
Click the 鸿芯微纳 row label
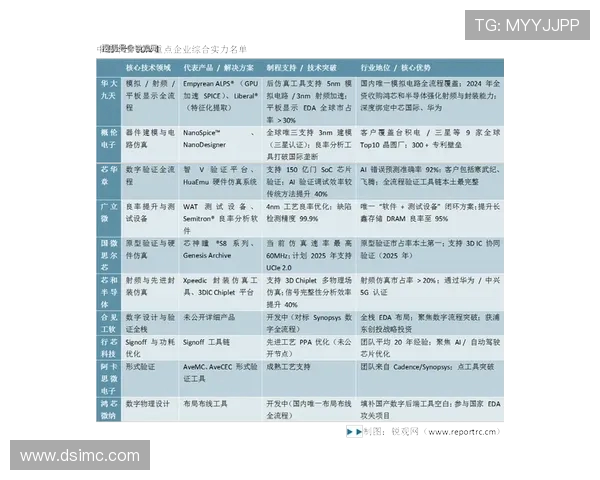point(109,410)
